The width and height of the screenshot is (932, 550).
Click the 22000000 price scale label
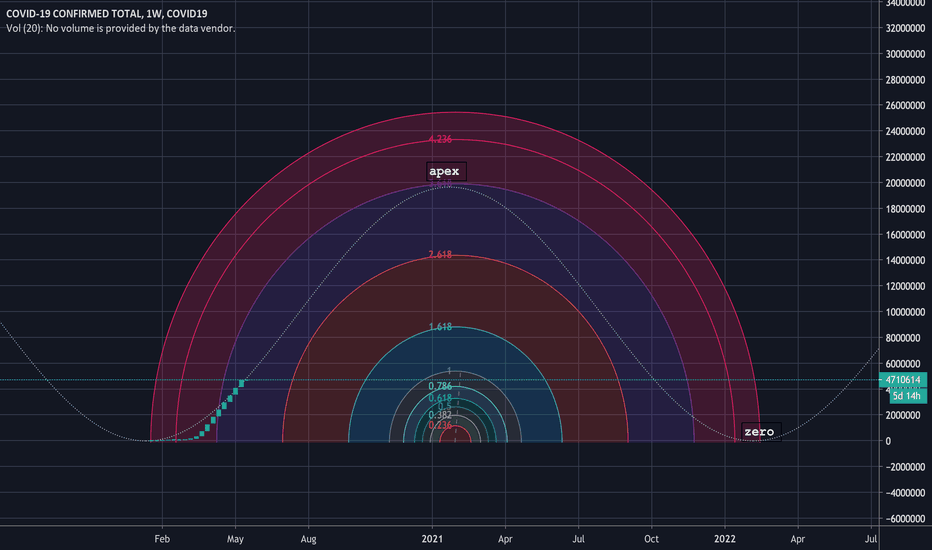905,158
